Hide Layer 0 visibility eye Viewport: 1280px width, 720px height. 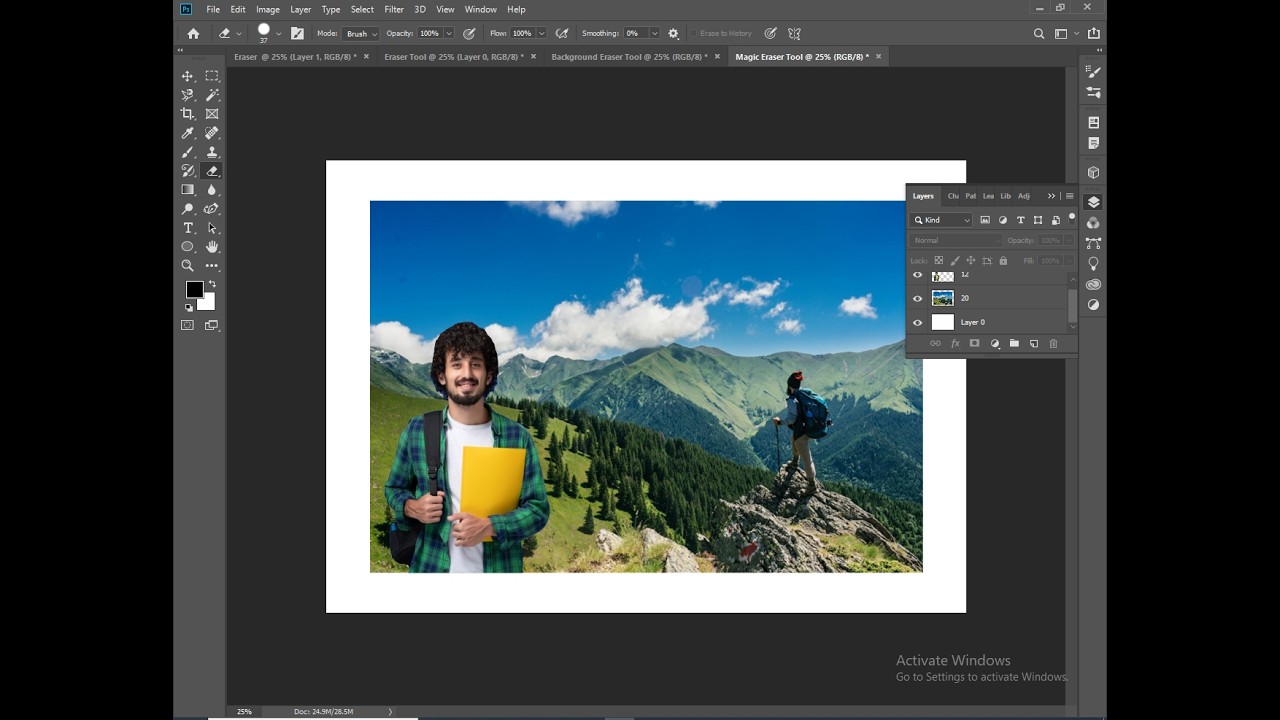pyautogui.click(x=917, y=322)
